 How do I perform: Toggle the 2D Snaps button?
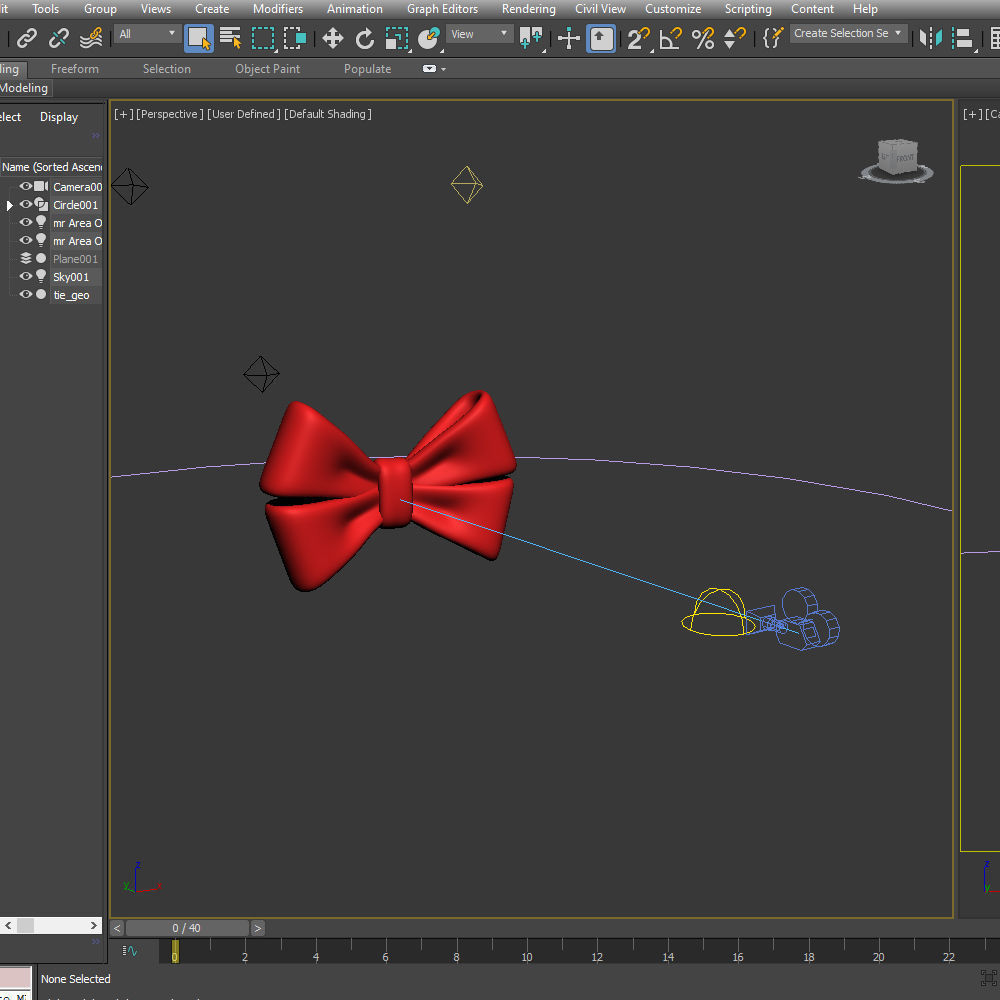[x=638, y=38]
